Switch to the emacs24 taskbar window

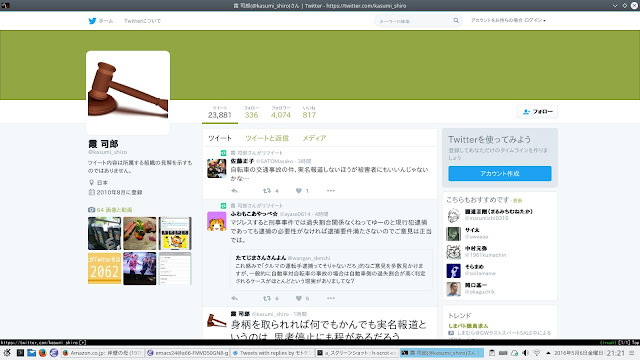188,353
